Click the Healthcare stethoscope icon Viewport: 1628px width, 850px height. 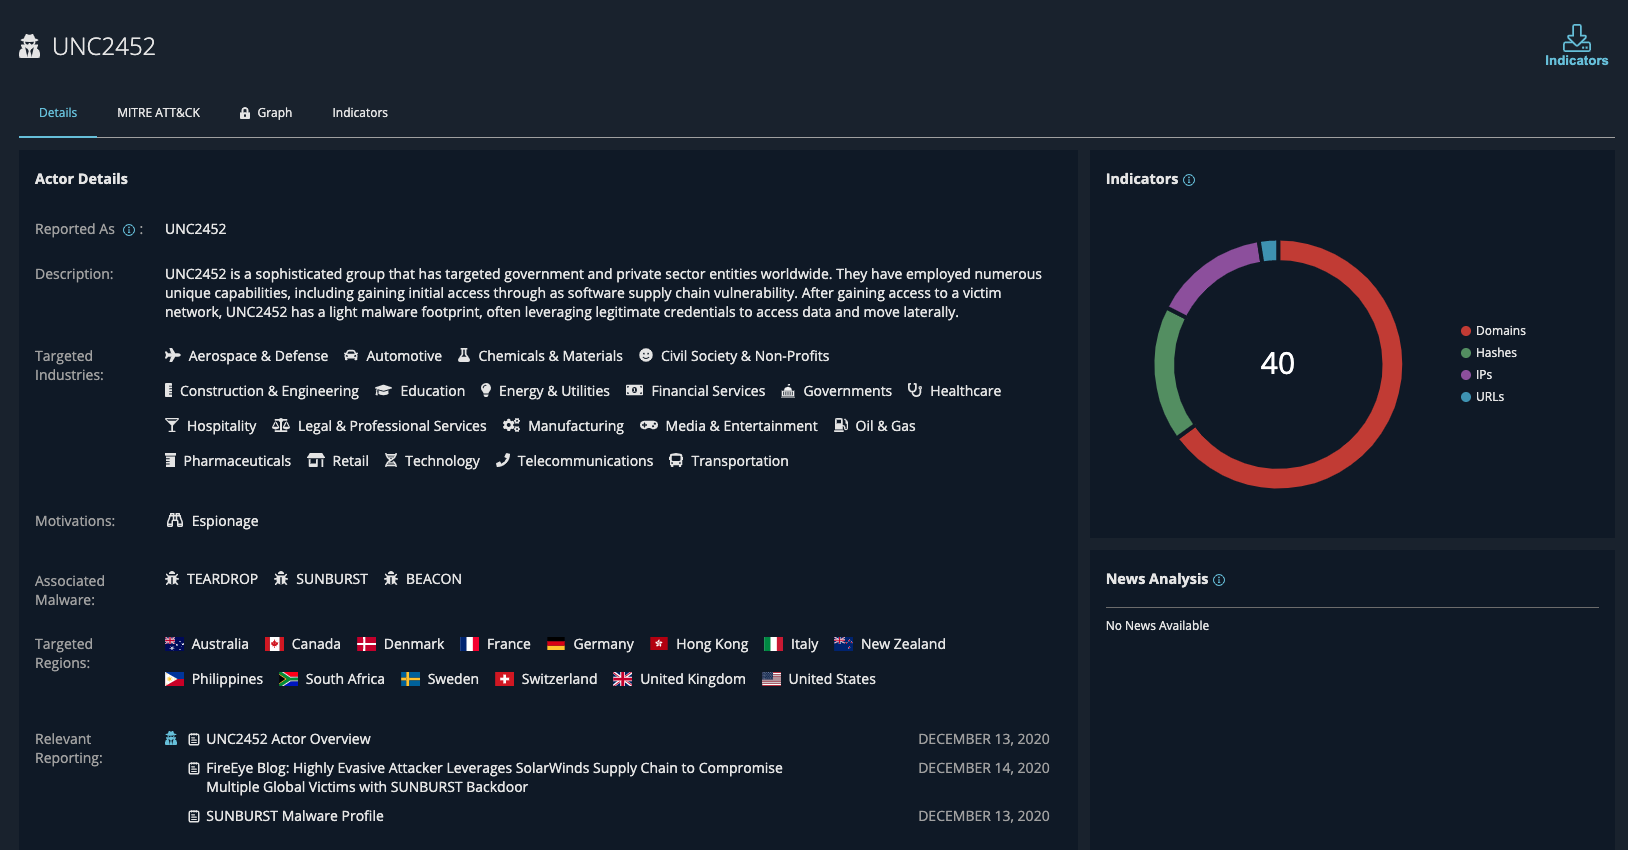point(915,390)
